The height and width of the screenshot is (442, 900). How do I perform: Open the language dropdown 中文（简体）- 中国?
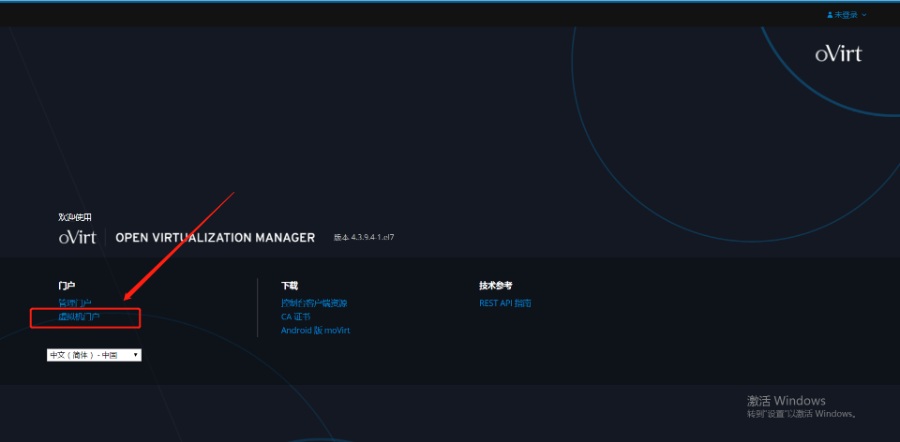pyautogui.click(x=94, y=355)
